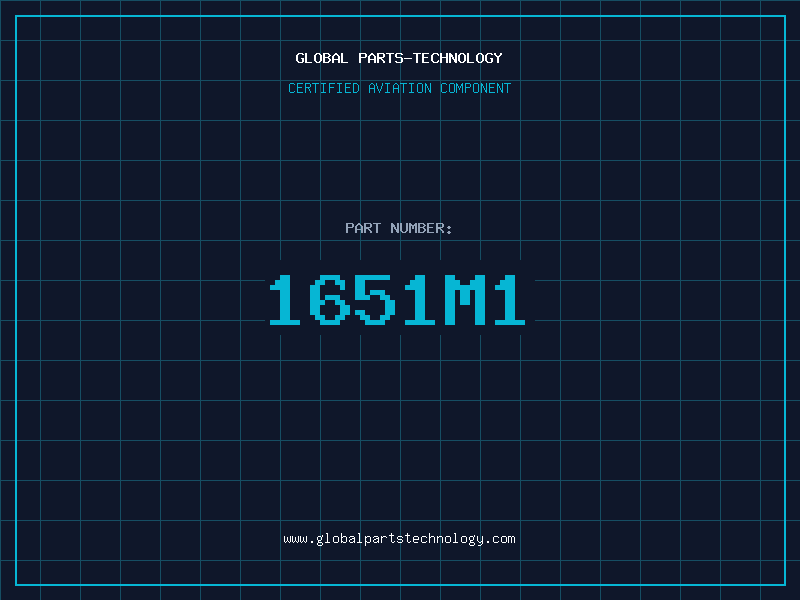
Task: Click the final digit 1 after the M
Action: click(510, 300)
